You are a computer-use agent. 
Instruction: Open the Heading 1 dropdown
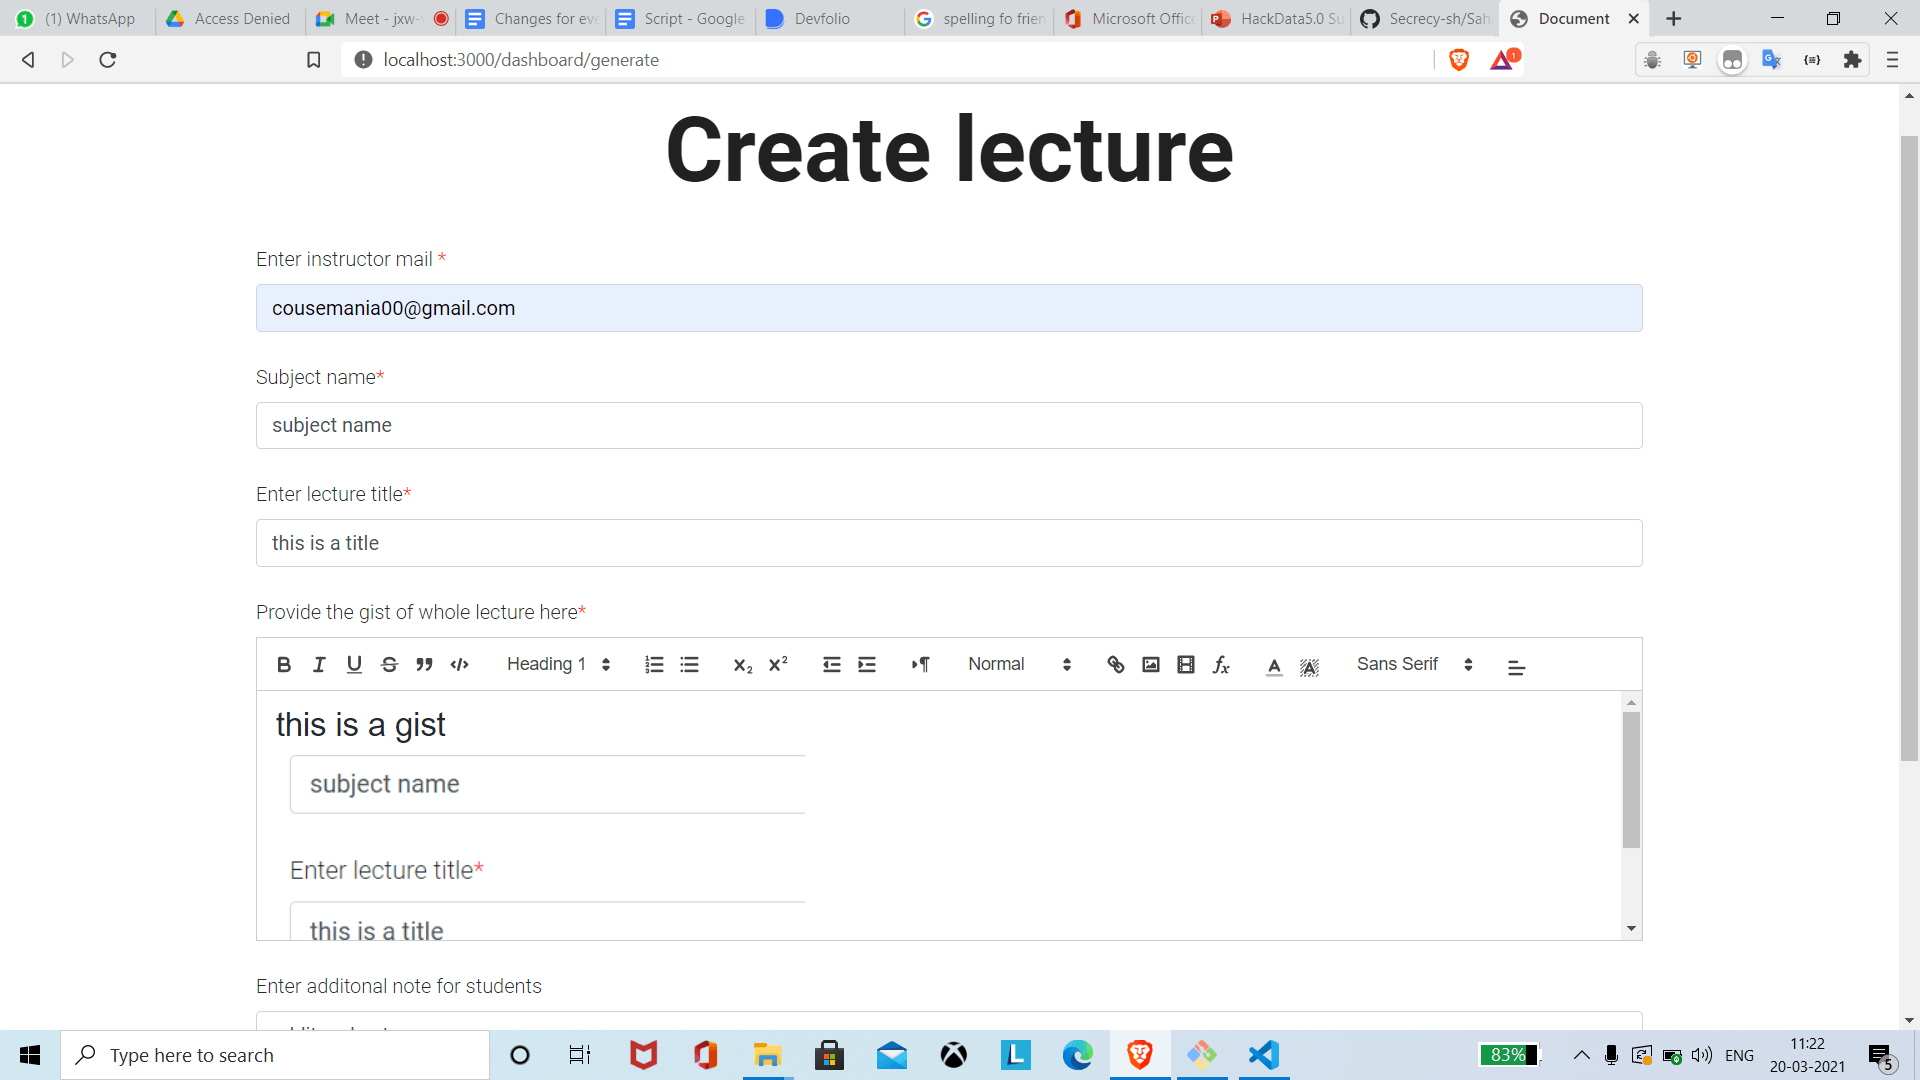(x=558, y=665)
